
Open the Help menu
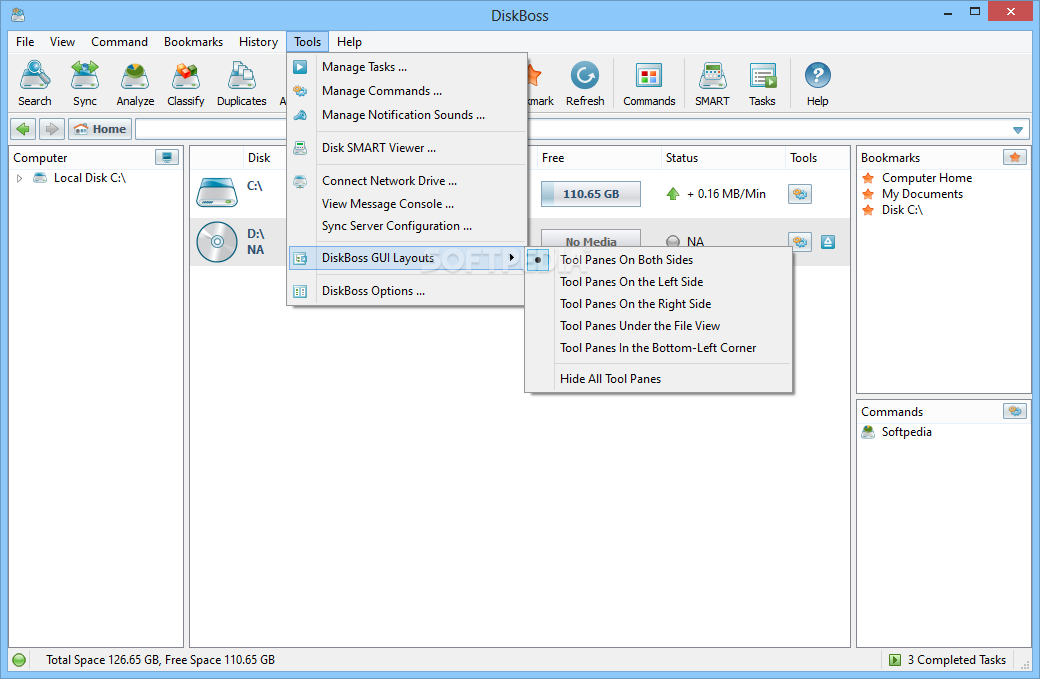click(x=349, y=42)
